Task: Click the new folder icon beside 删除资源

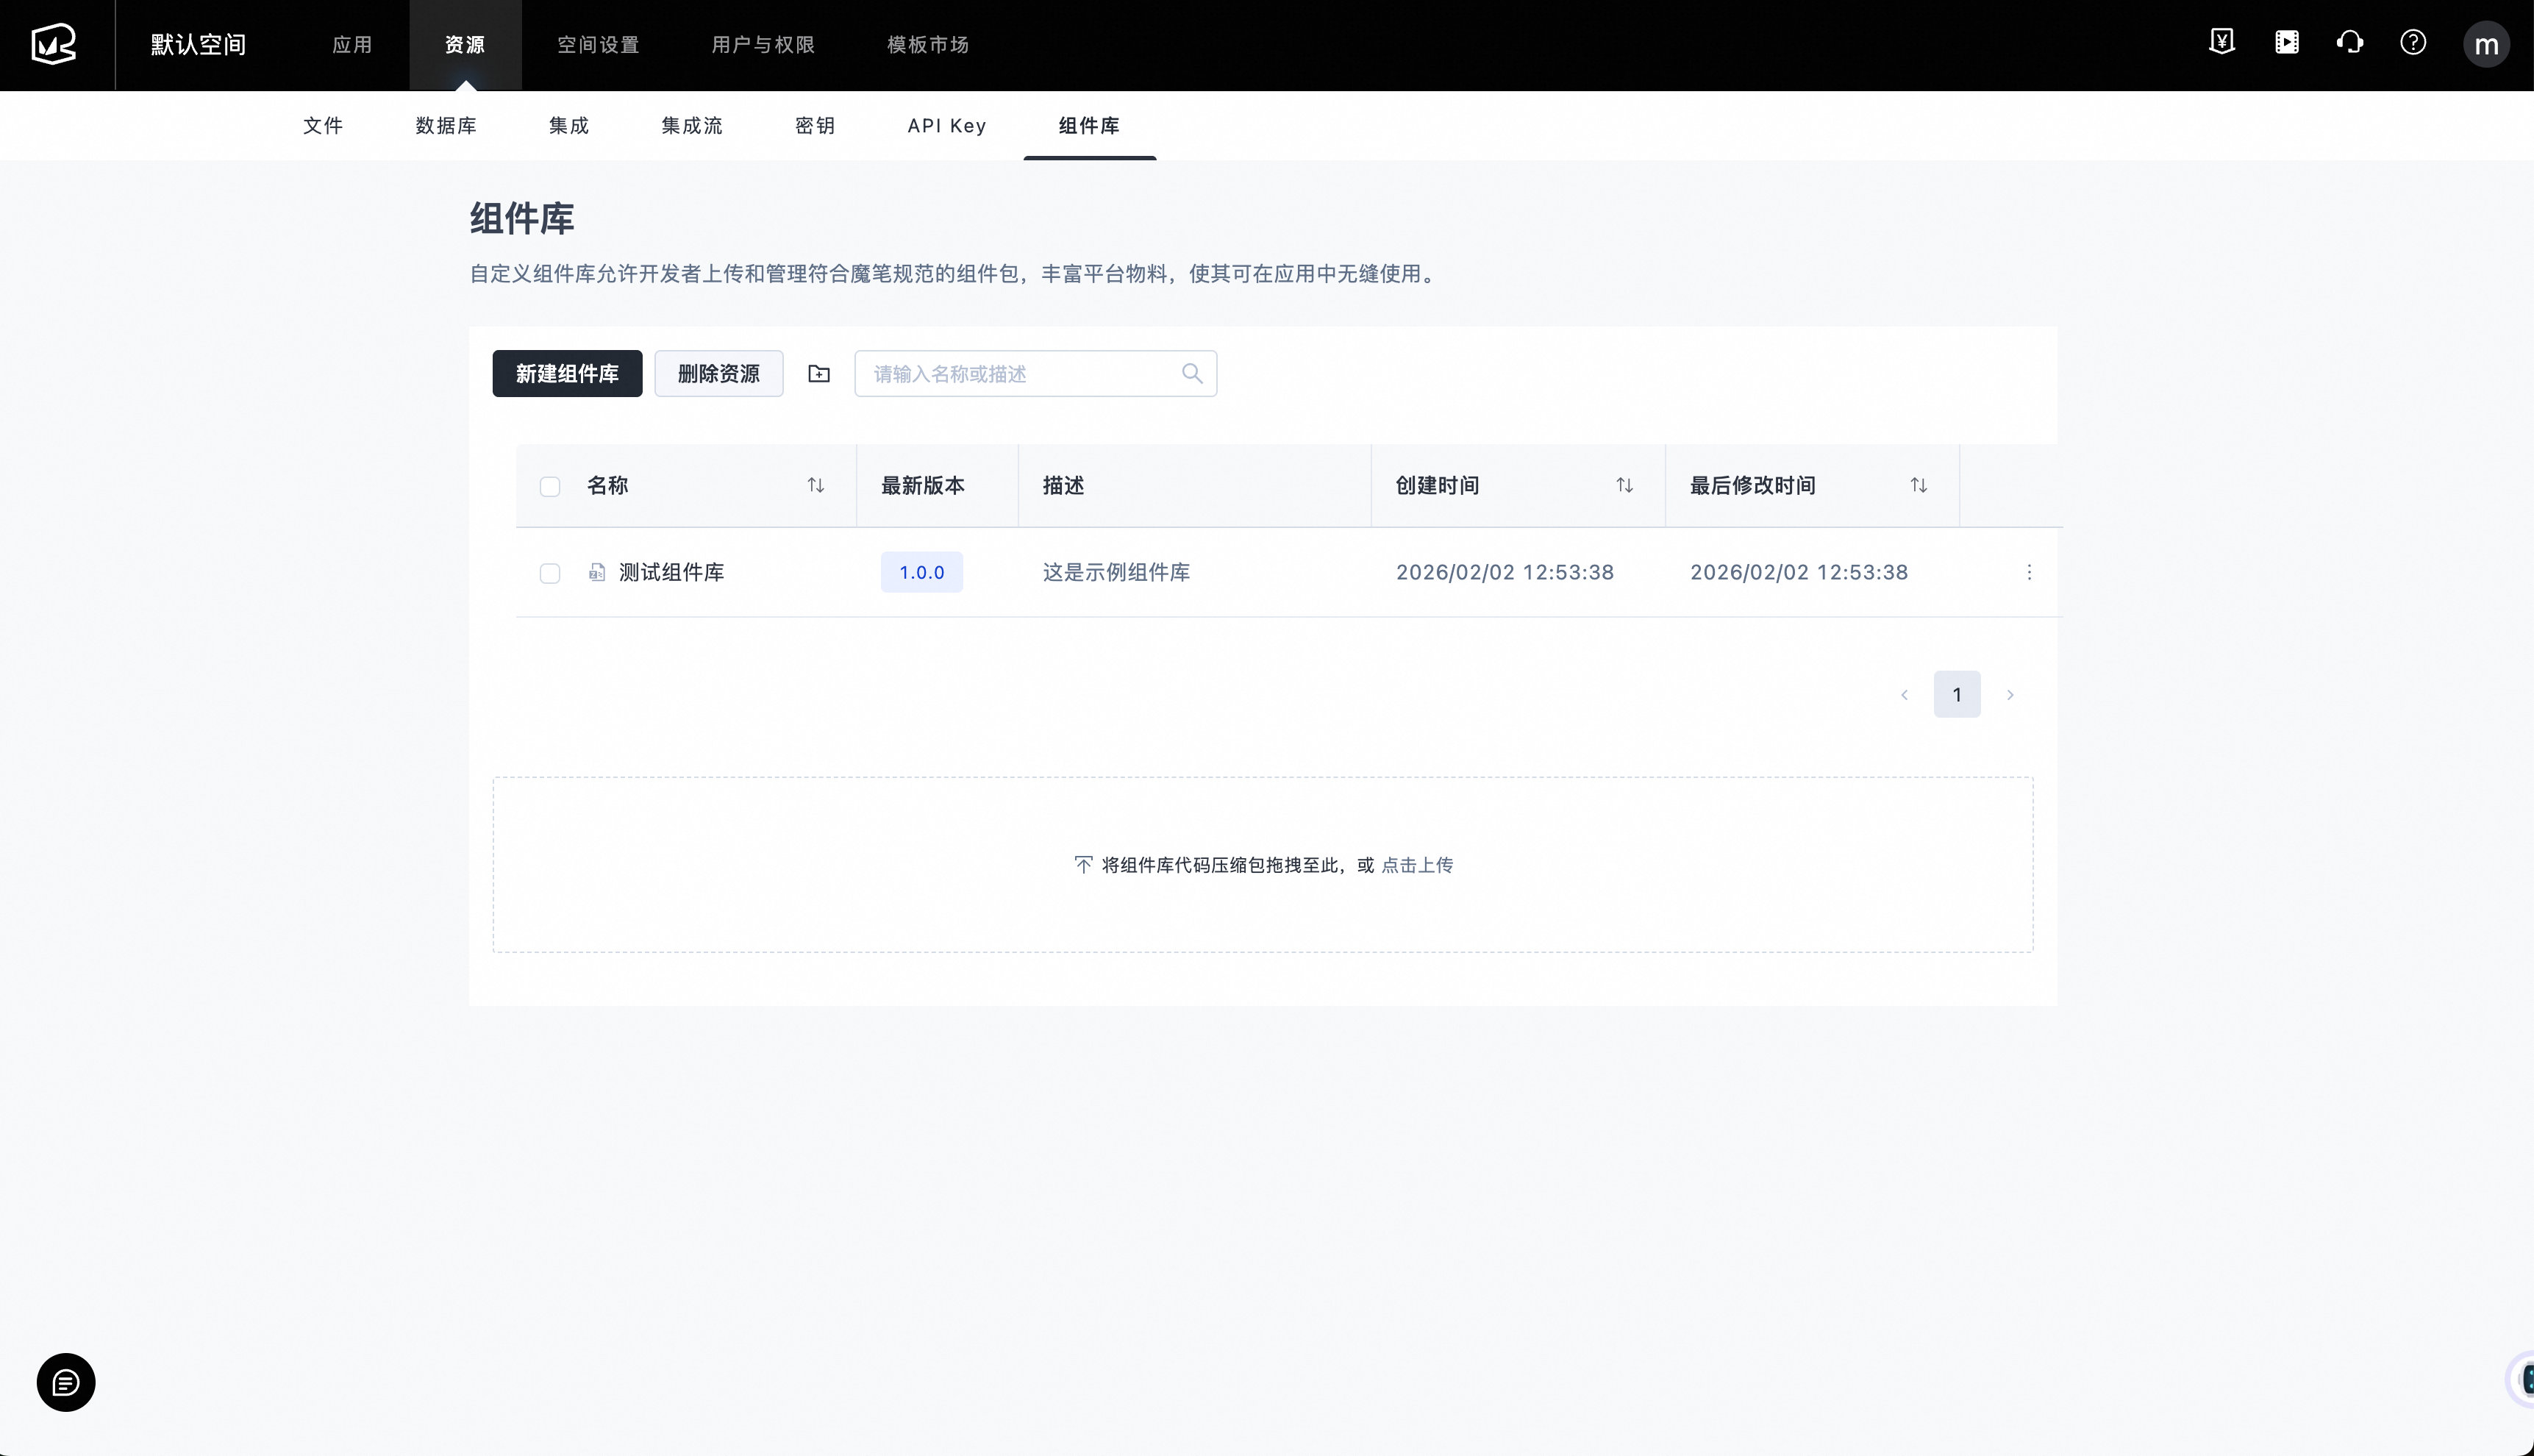Action: coord(819,373)
